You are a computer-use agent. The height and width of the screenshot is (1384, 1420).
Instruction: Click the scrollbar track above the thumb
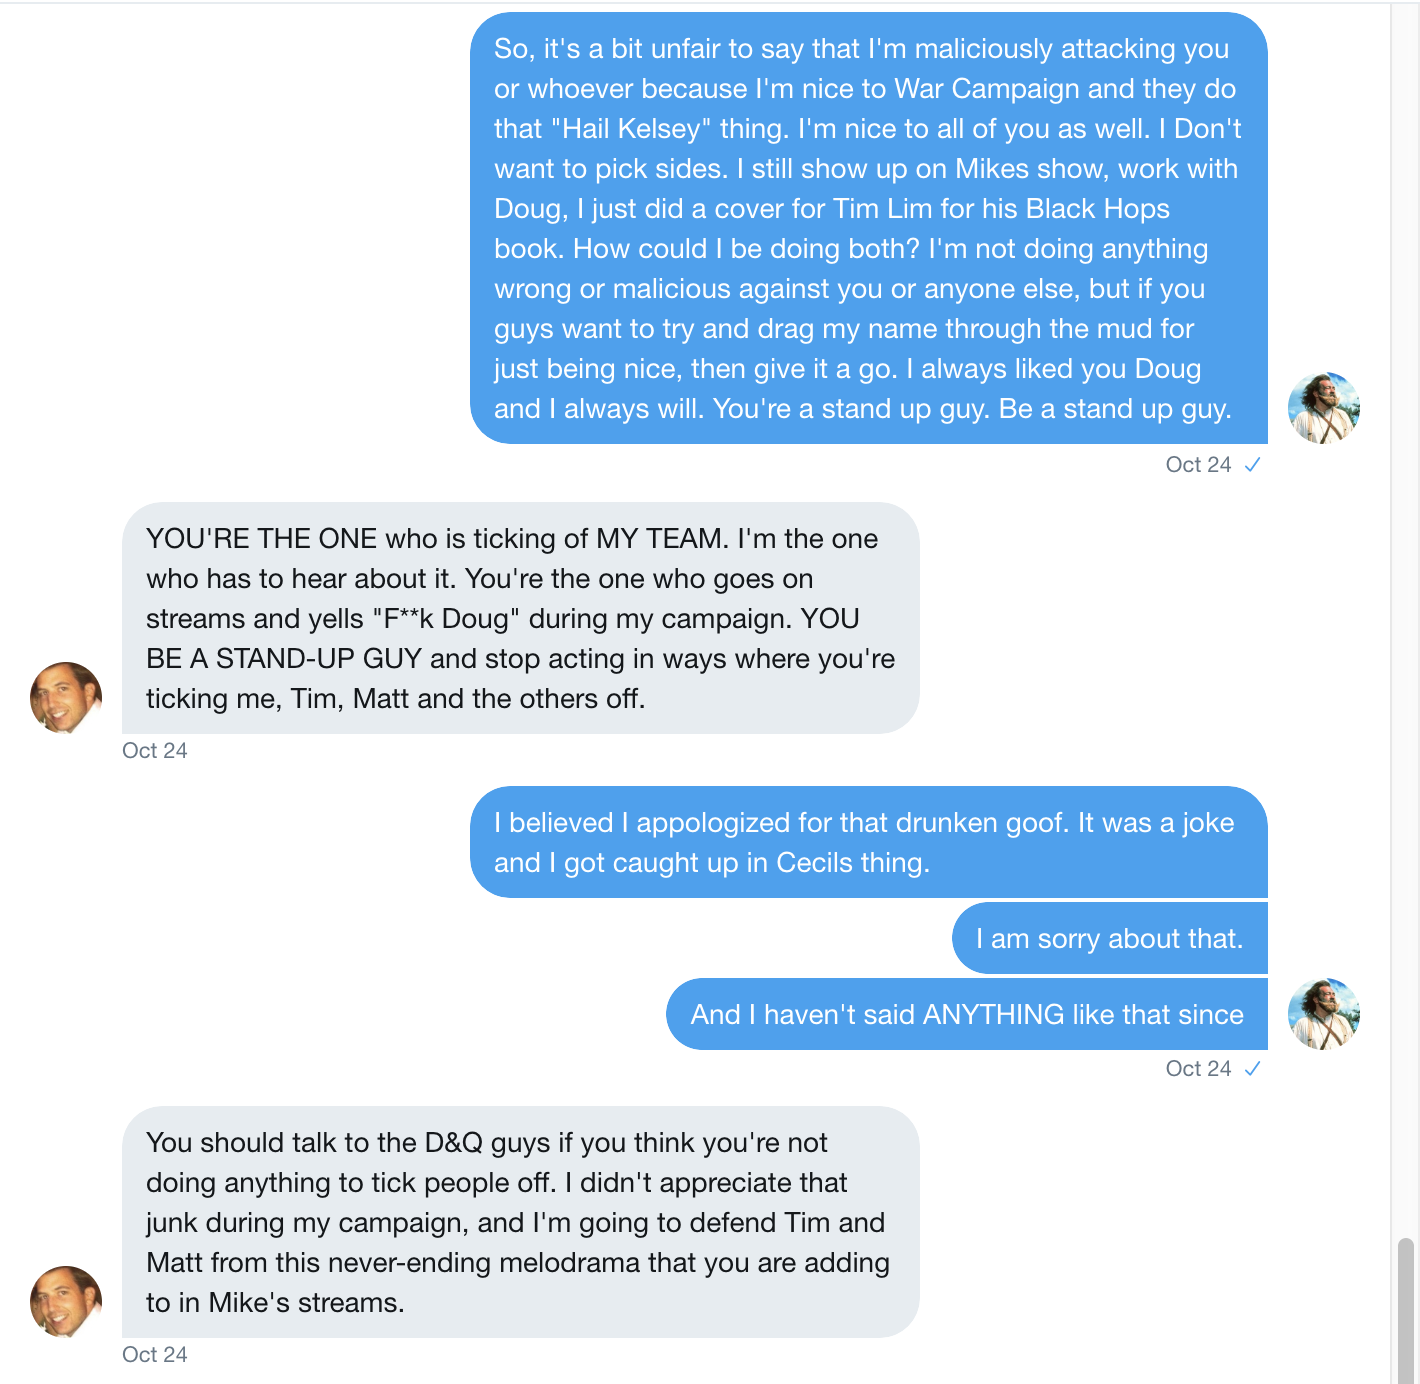coord(1405,620)
